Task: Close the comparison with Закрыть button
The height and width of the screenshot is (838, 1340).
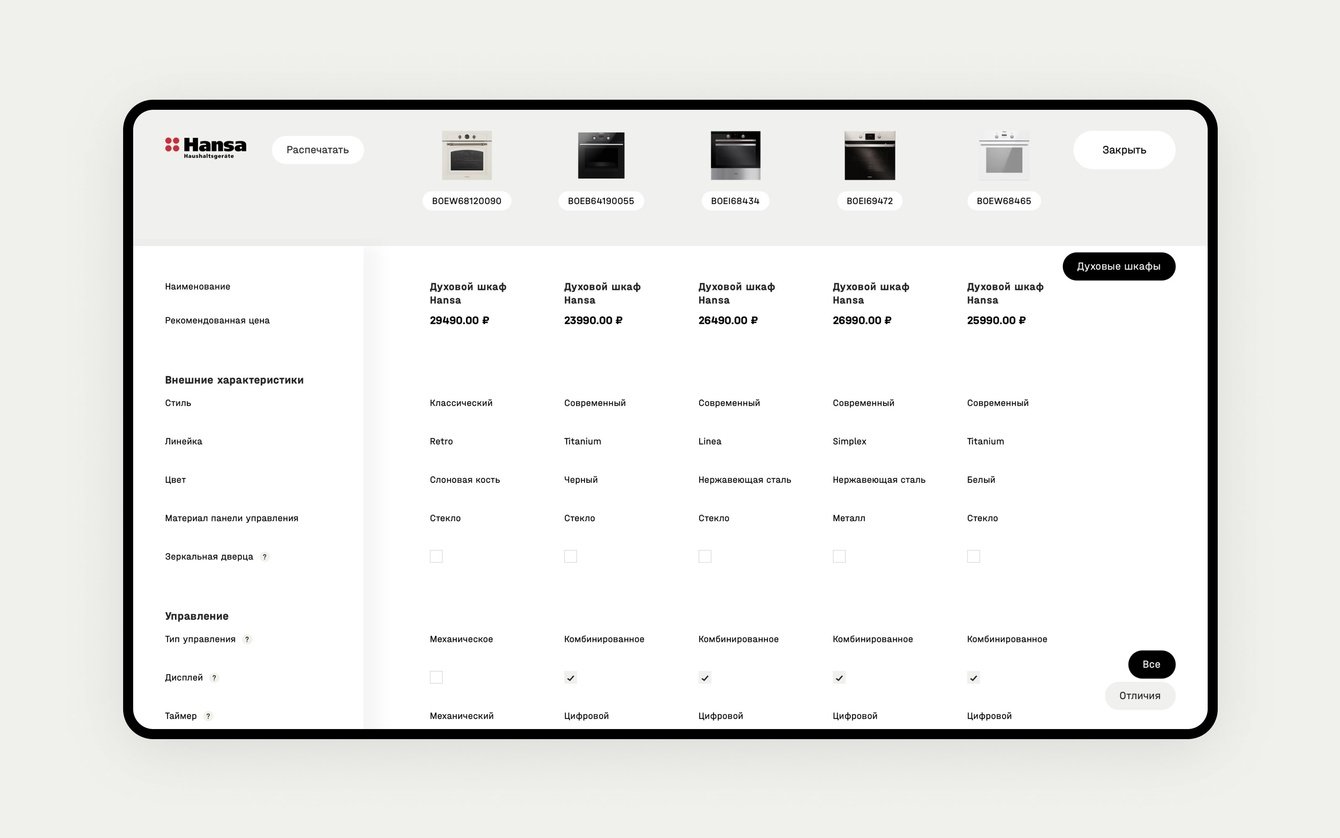Action: pos(1124,150)
